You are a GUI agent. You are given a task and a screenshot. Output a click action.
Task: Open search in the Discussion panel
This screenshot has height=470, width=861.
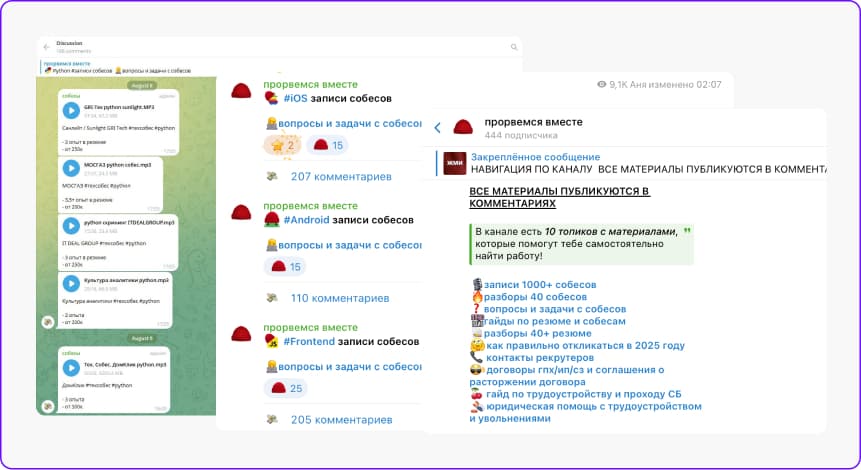[x=514, y=47]
